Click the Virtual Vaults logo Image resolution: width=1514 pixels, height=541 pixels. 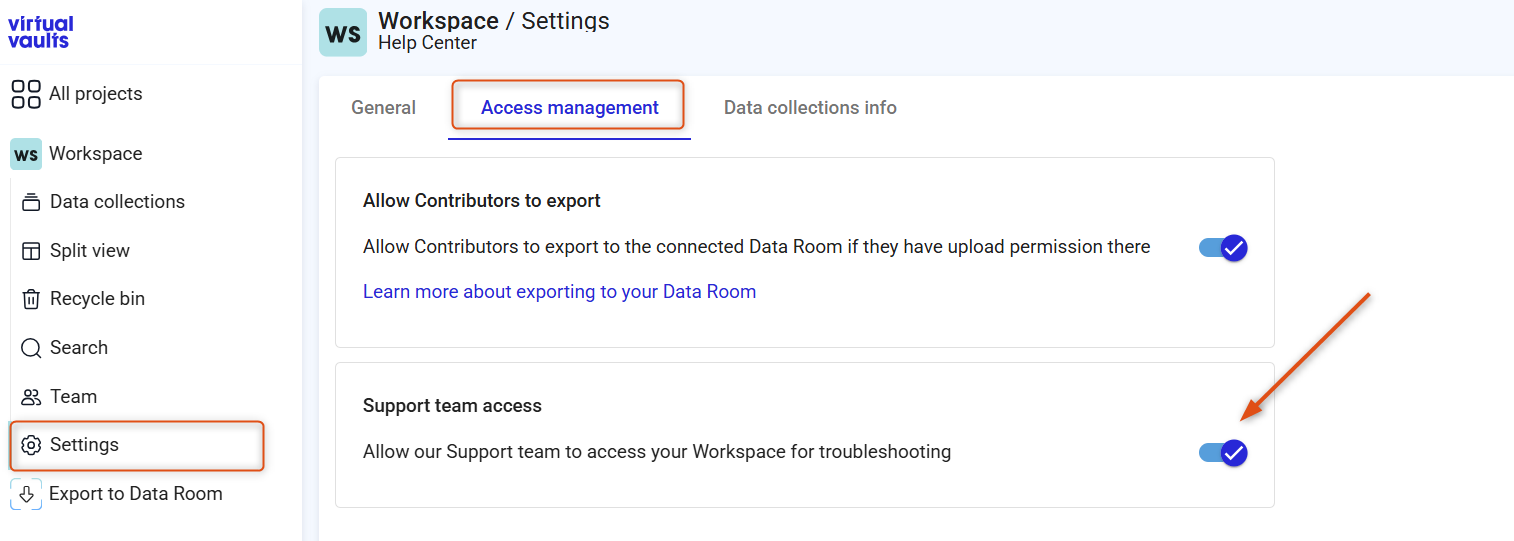[x=40, y=32]
